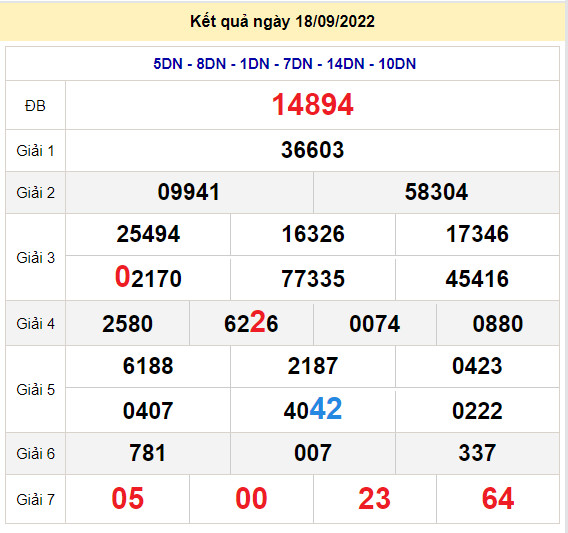This screenshot has height=533, width=568.
Task: Select Giải 6 number 337
Action: coord(477,453)
